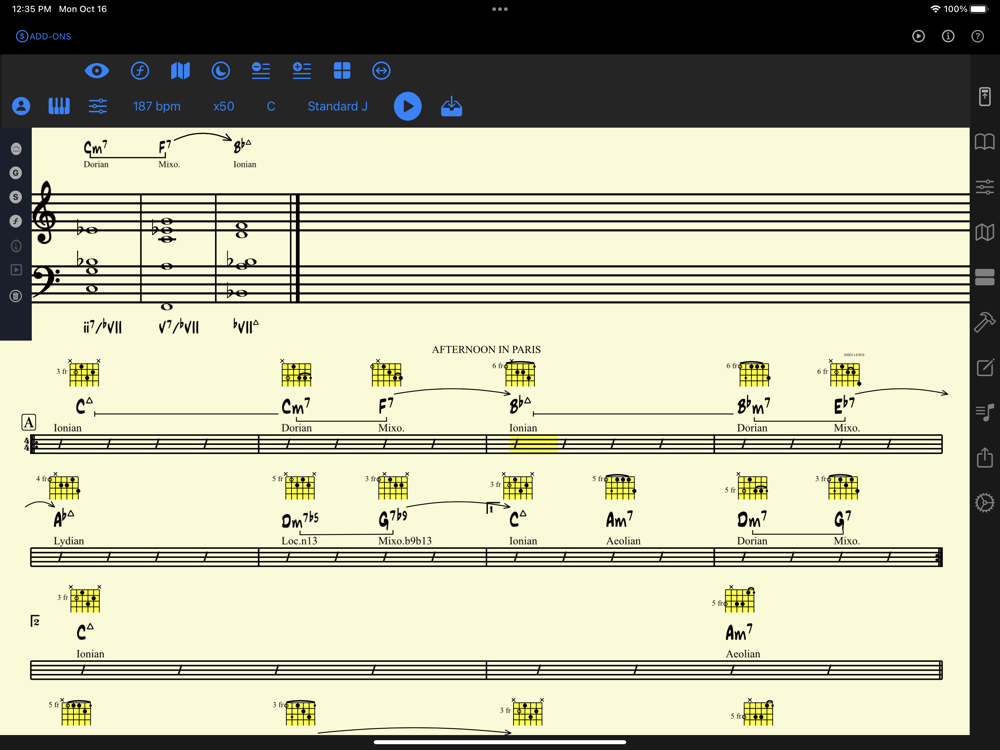Select the G7b9 chord symbol
The image size is (1000, 750).
[393, 518]
